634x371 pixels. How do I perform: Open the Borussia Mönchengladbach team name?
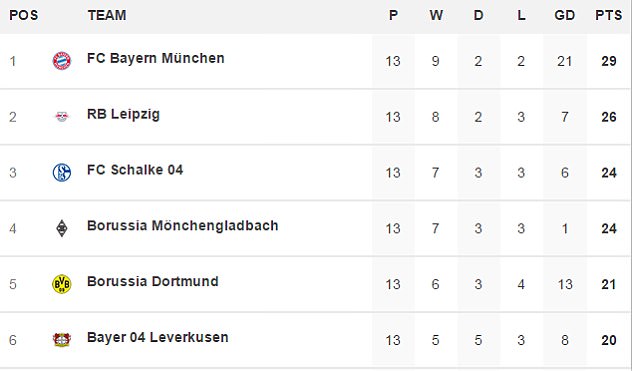point(183,226)
